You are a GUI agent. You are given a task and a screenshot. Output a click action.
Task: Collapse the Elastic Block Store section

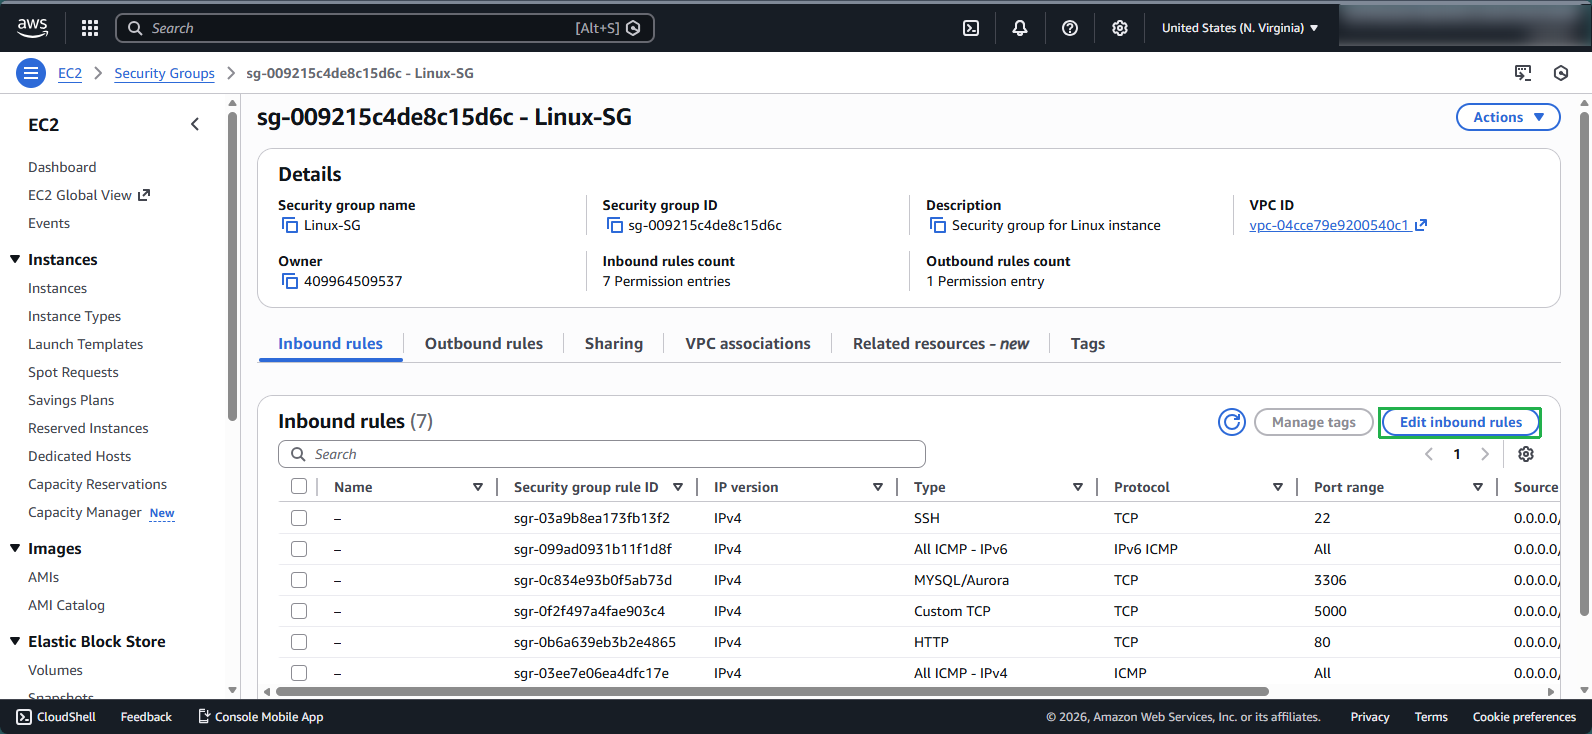pyautogui.click(x=15, y=641)
